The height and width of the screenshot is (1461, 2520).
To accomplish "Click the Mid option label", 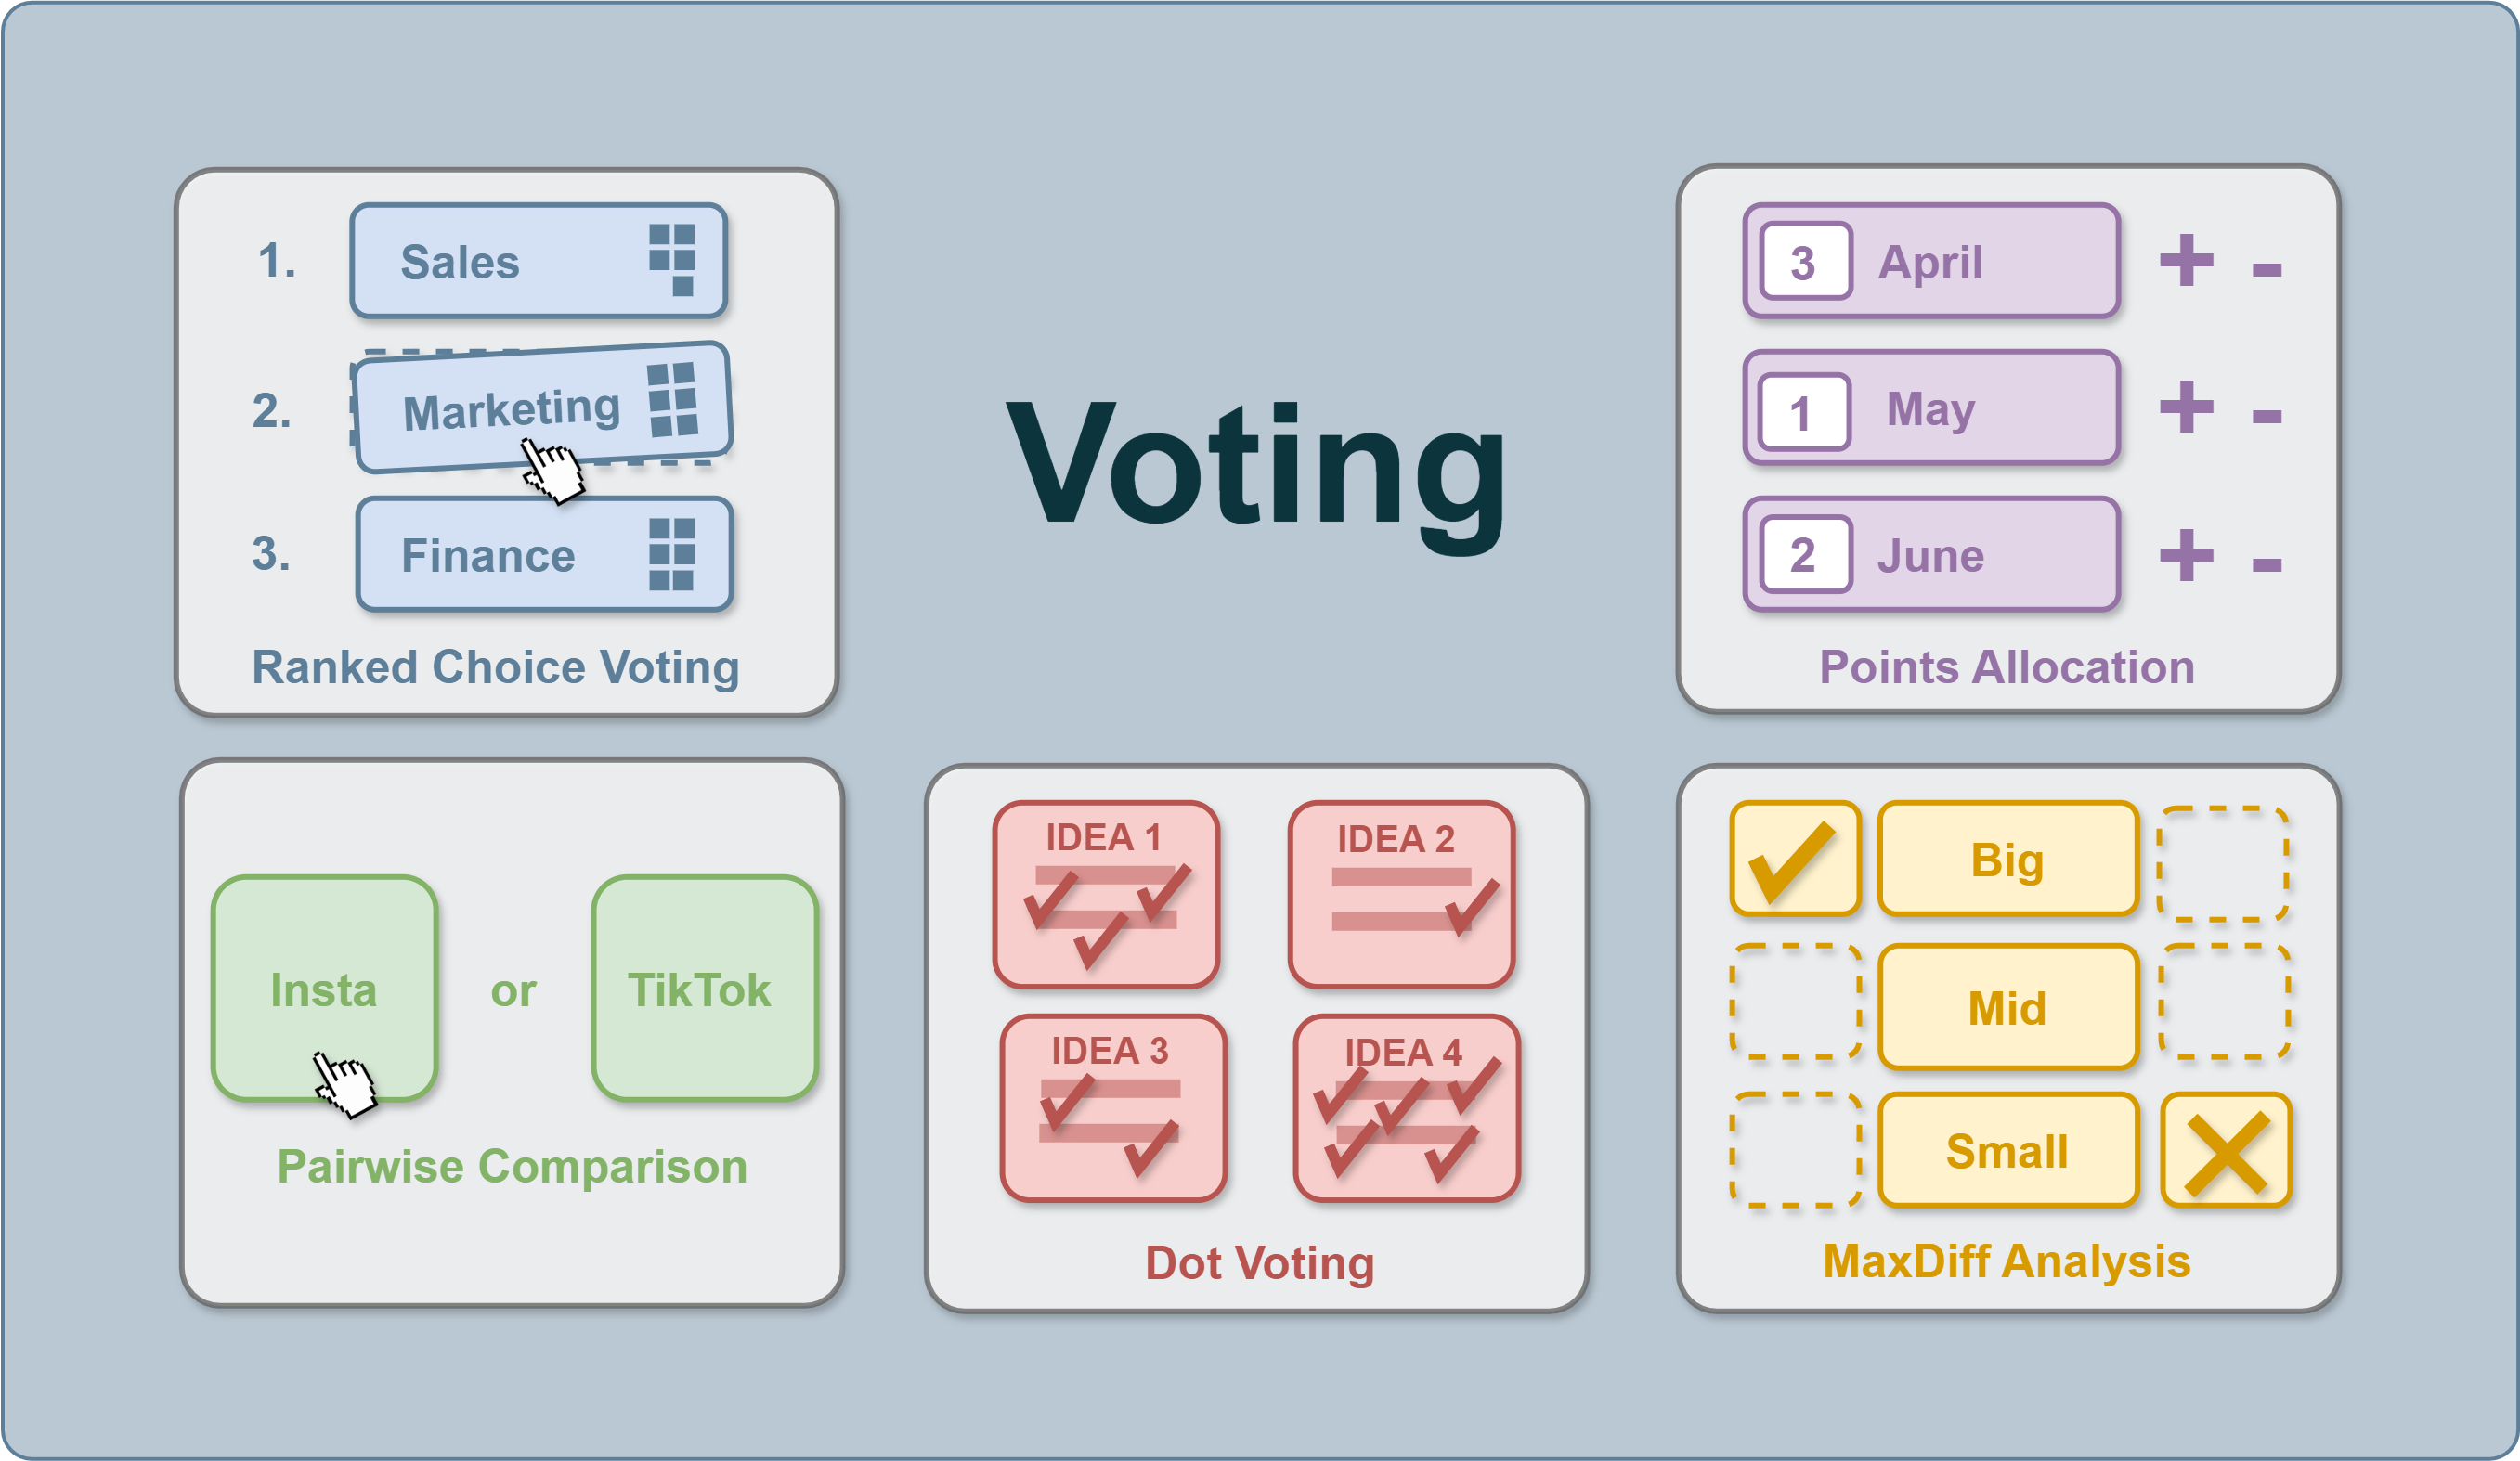I will [x=2008, y=1007].
